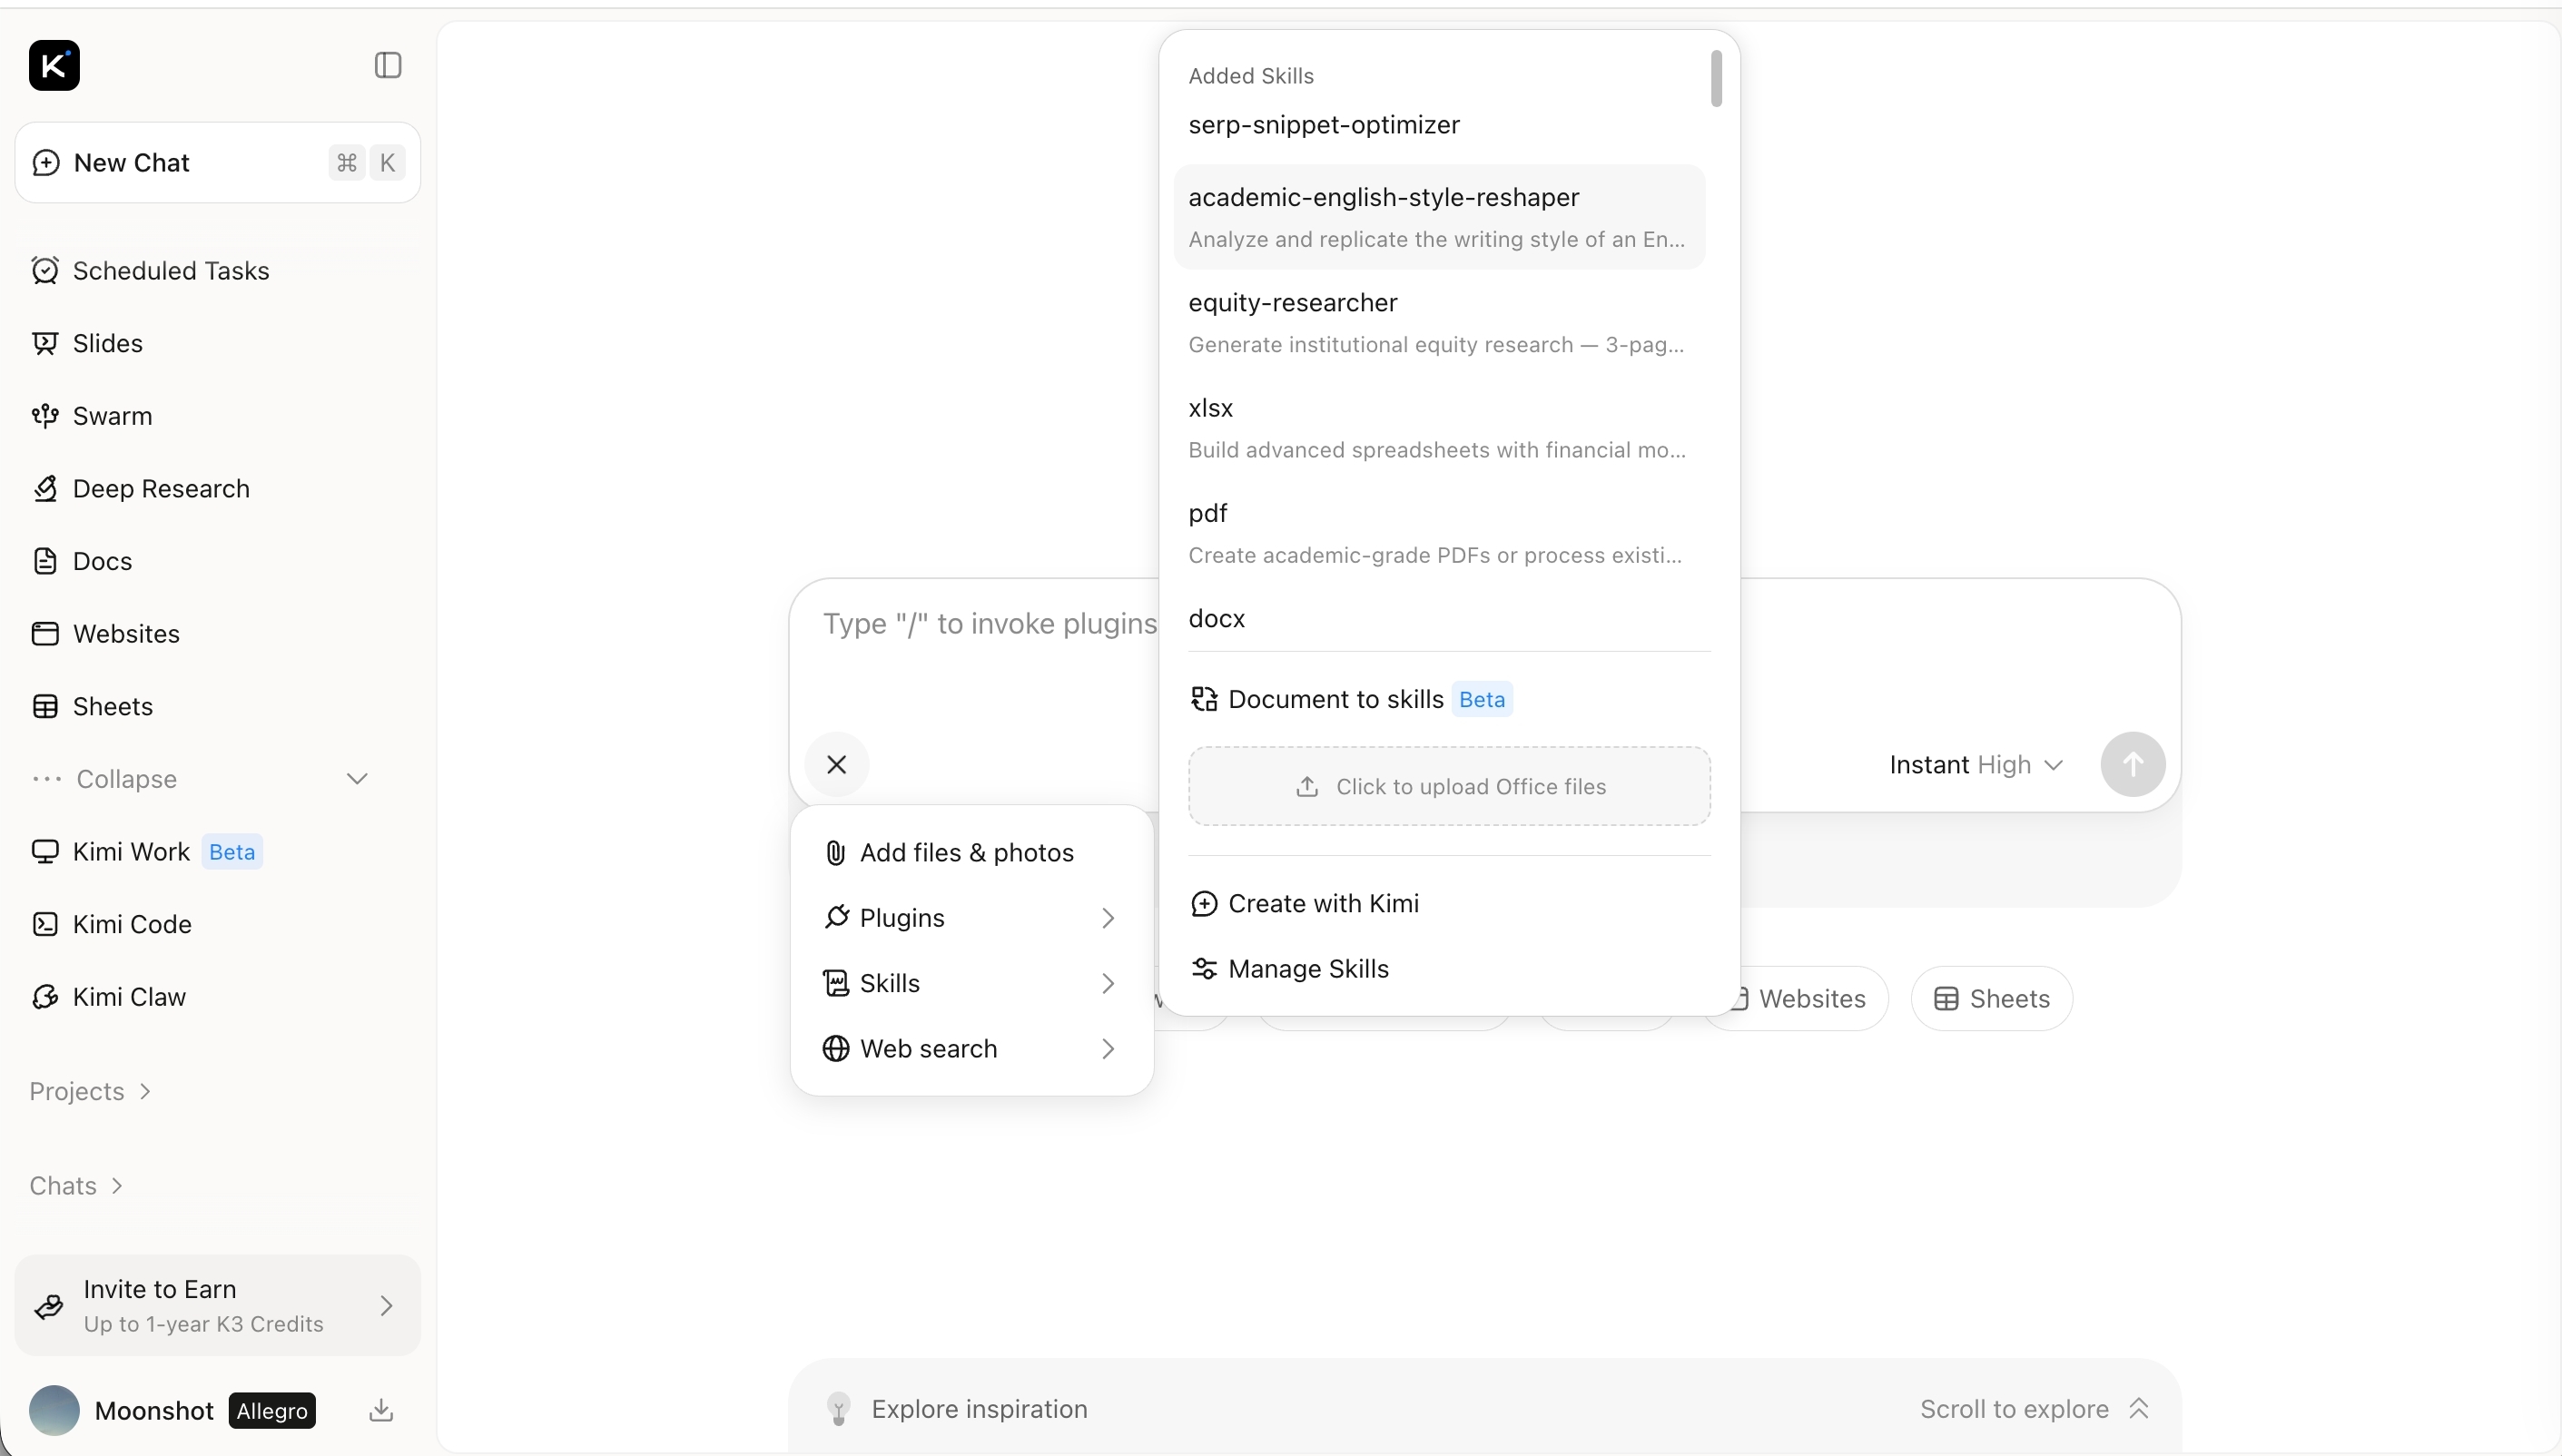
Task: Click to upload Office files
Action: [1450, 787]
